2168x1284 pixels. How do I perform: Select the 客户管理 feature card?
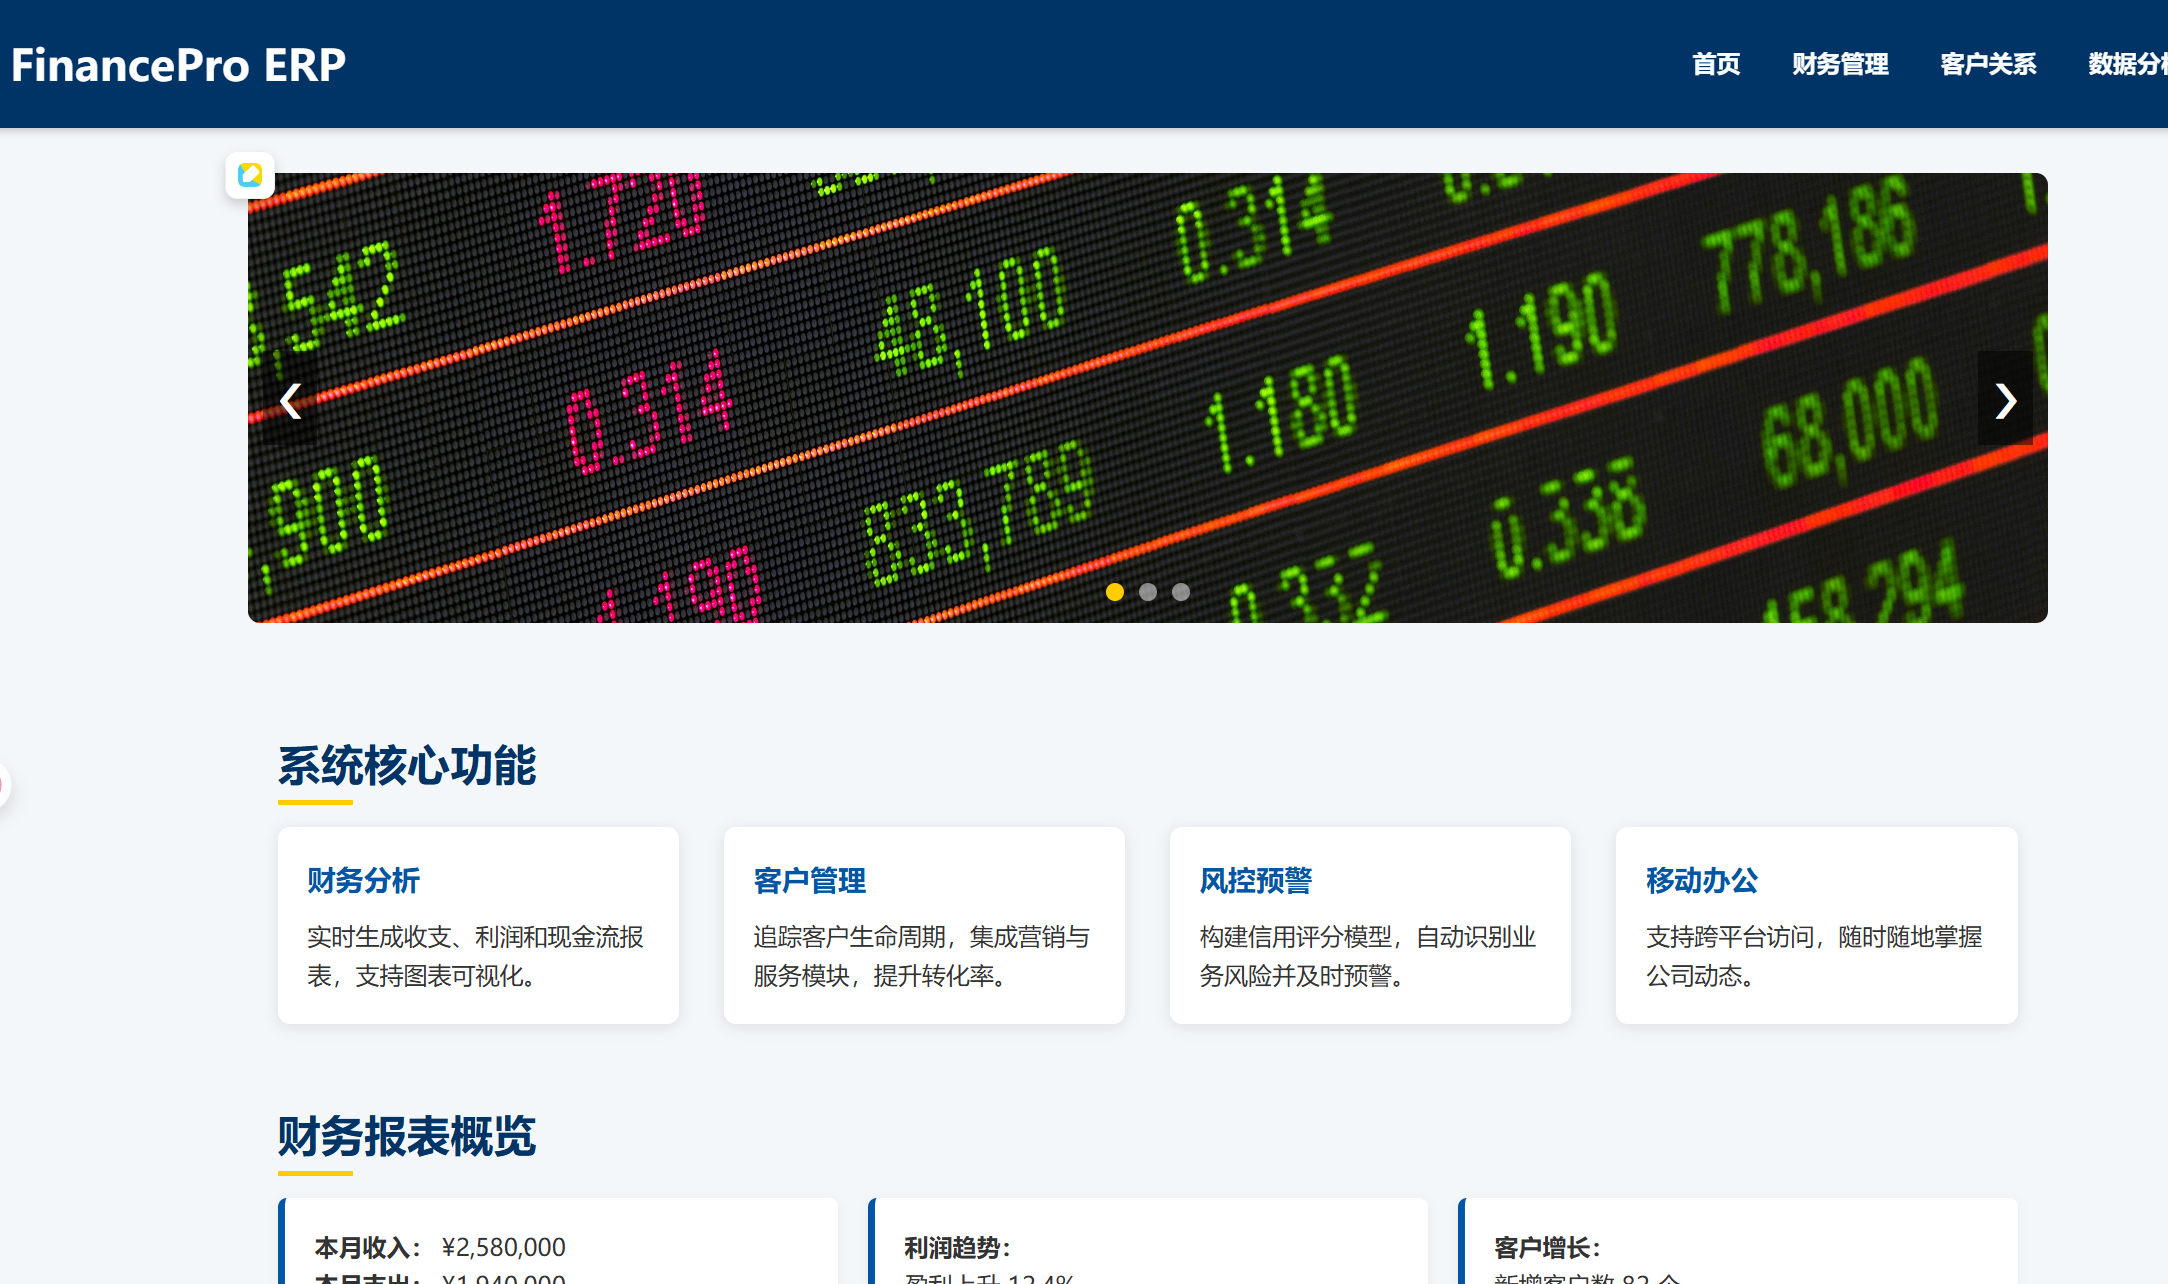[924, 925]
